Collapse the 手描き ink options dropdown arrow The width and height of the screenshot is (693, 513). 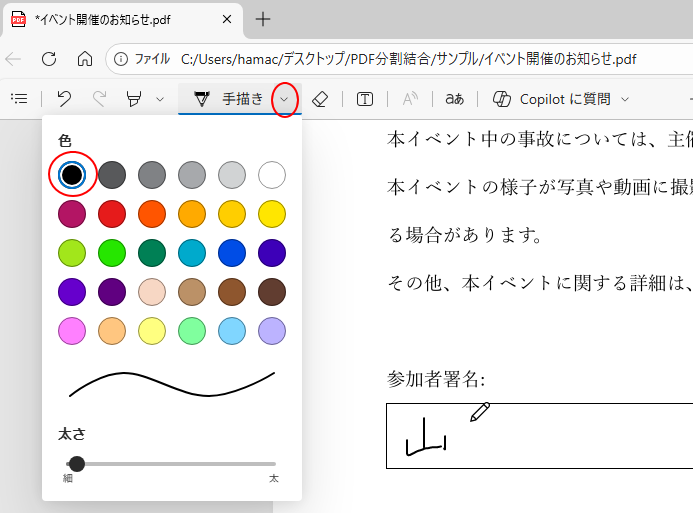click(x=284, y=99)
